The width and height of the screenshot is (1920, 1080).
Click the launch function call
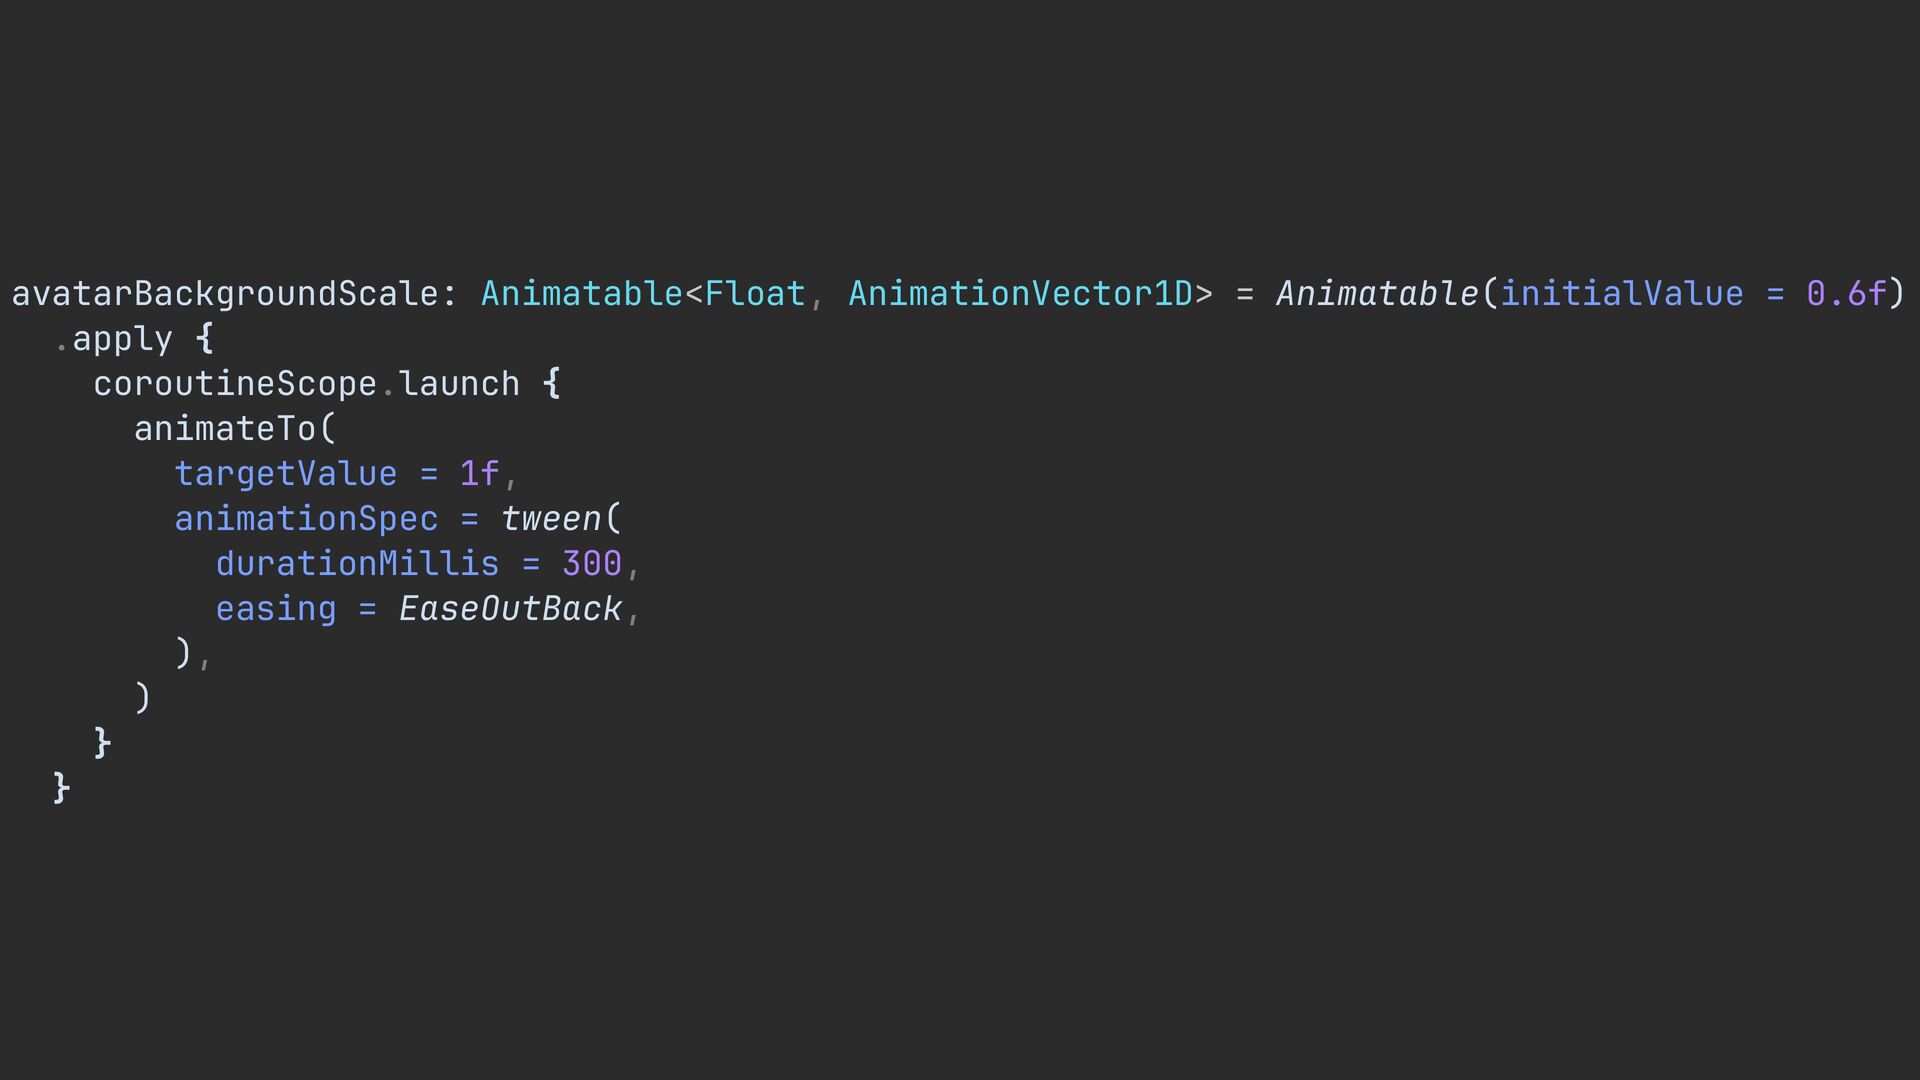point(459,384)
